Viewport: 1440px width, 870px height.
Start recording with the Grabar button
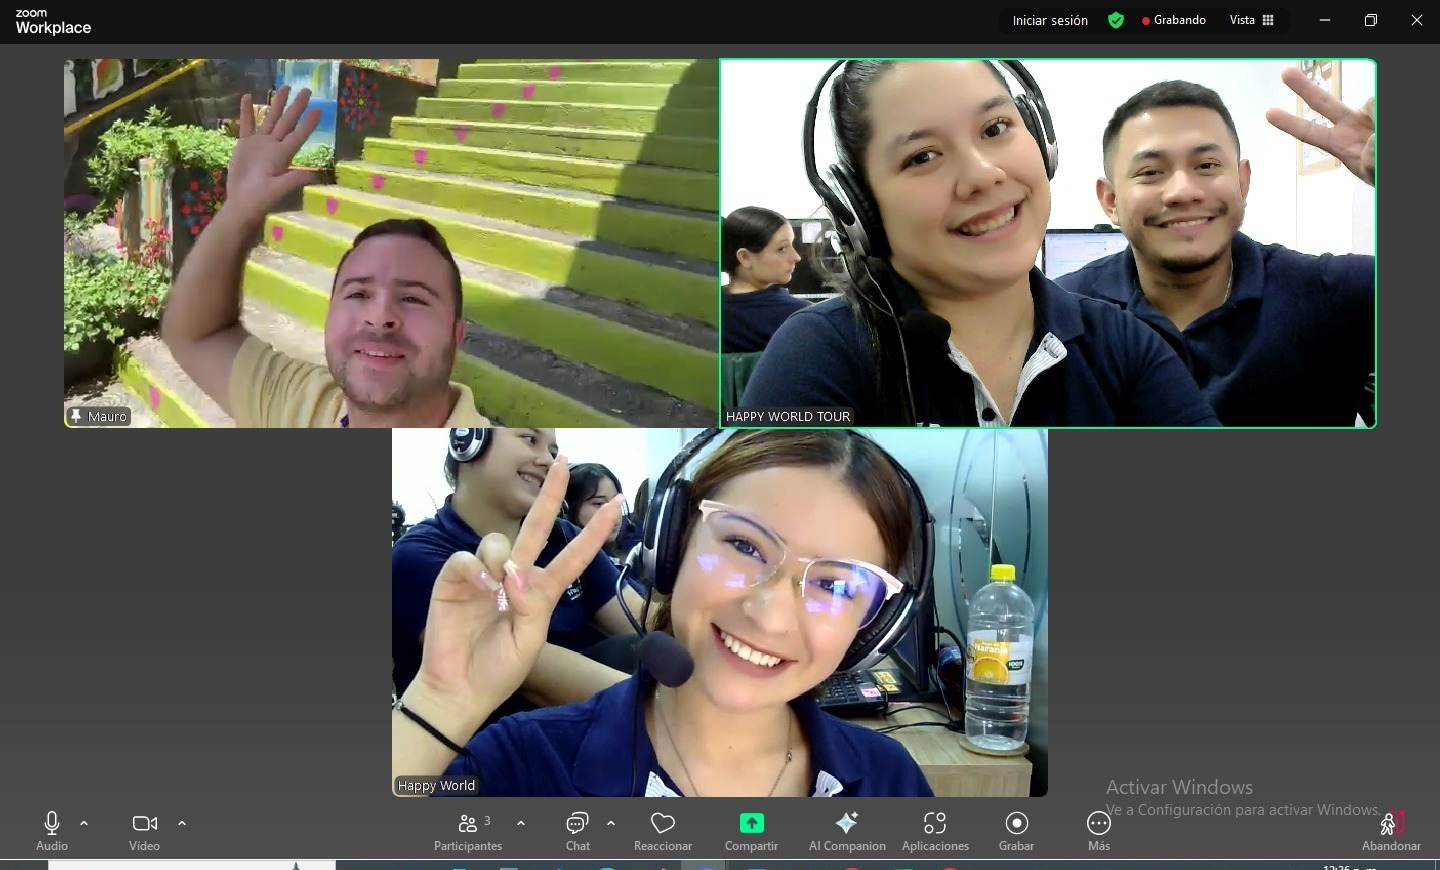point(1016,824)
